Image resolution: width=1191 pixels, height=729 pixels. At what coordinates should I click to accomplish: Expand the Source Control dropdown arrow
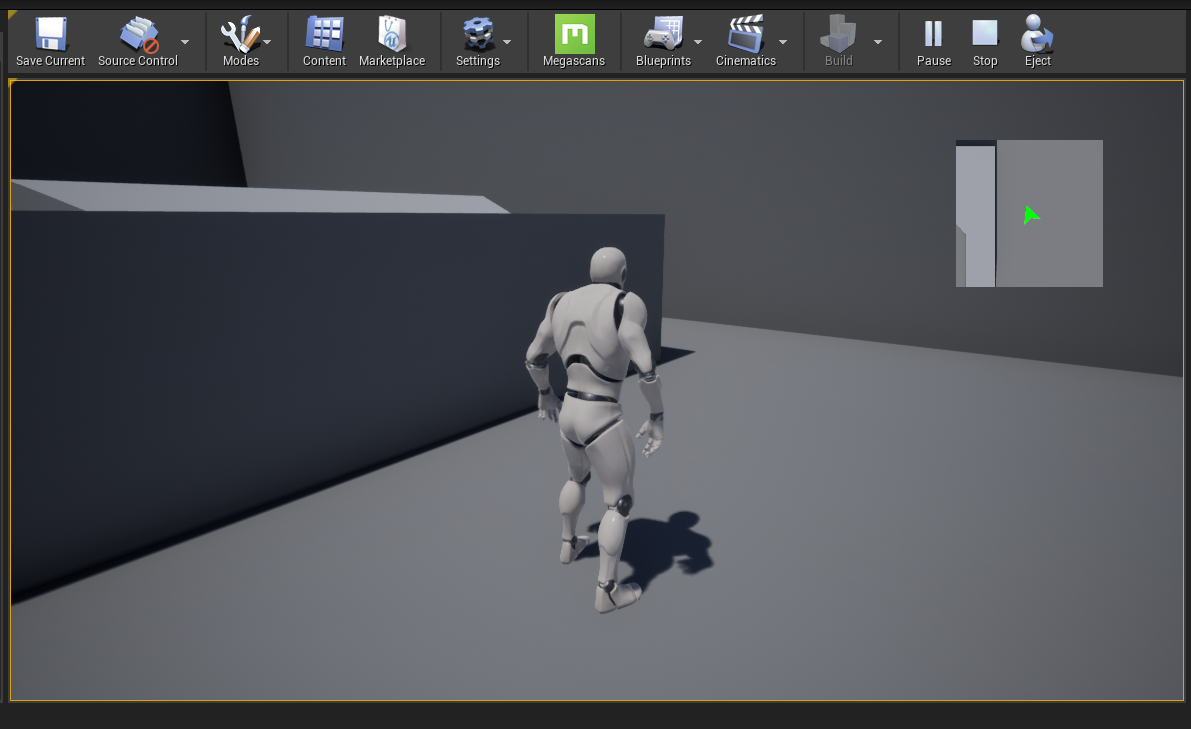coord(185,43)
